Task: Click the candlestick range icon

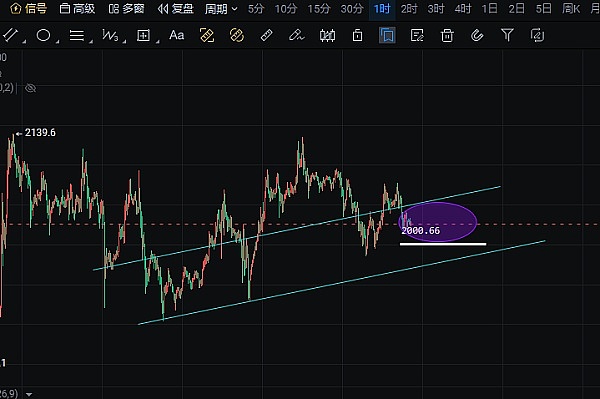Action: [327, 36]
